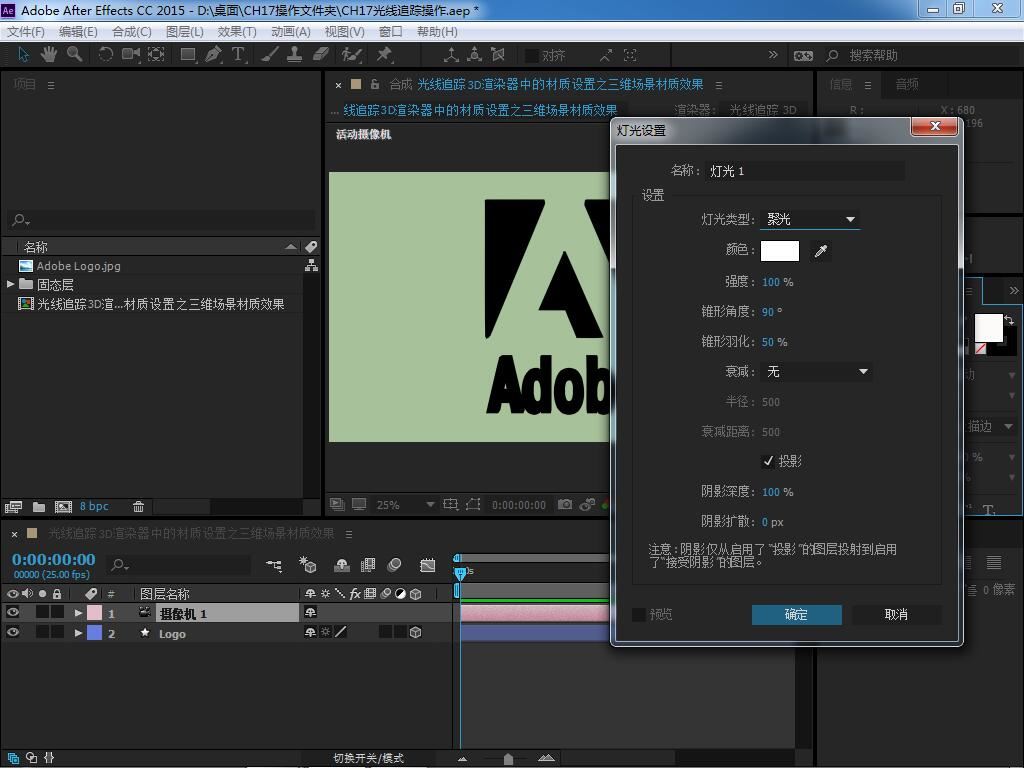The width and height of the screenshot is (1024, 768).
Task: Select the Hand tool
Action: (48, 55)
